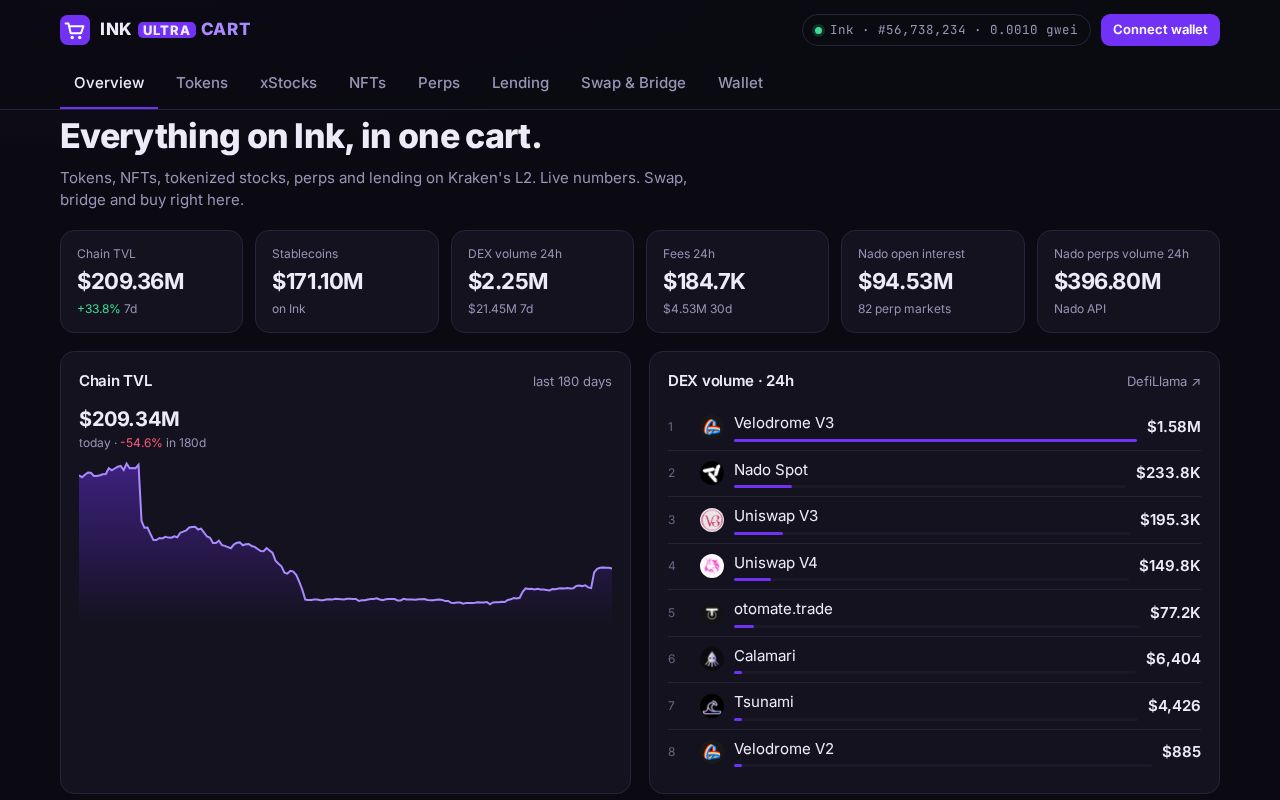Click the $209.34M chart value
The image size is (1280, 800).
pyautogui.click(x=129, y=419)
